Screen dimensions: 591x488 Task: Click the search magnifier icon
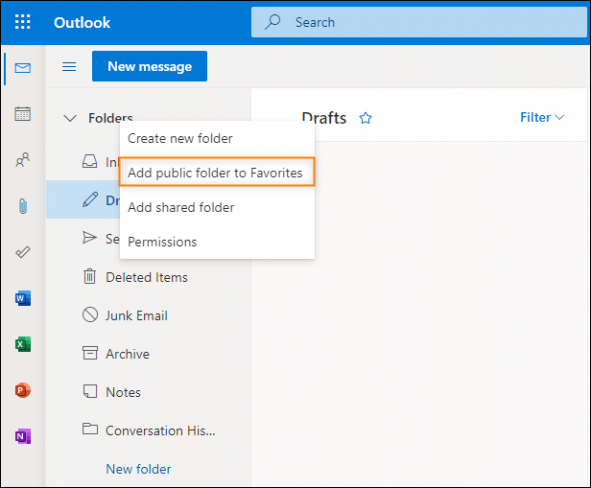(272, 22)
